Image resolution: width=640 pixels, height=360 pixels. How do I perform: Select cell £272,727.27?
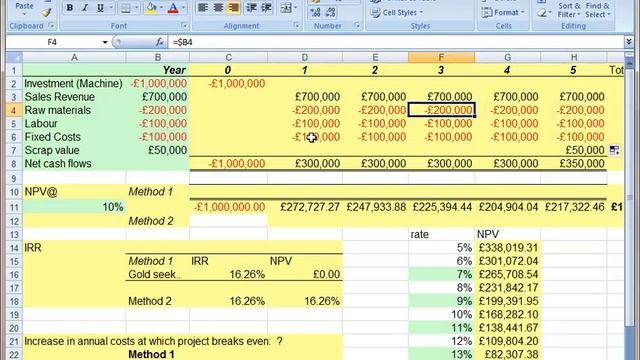pyautogui.click(x=305, y=207)
